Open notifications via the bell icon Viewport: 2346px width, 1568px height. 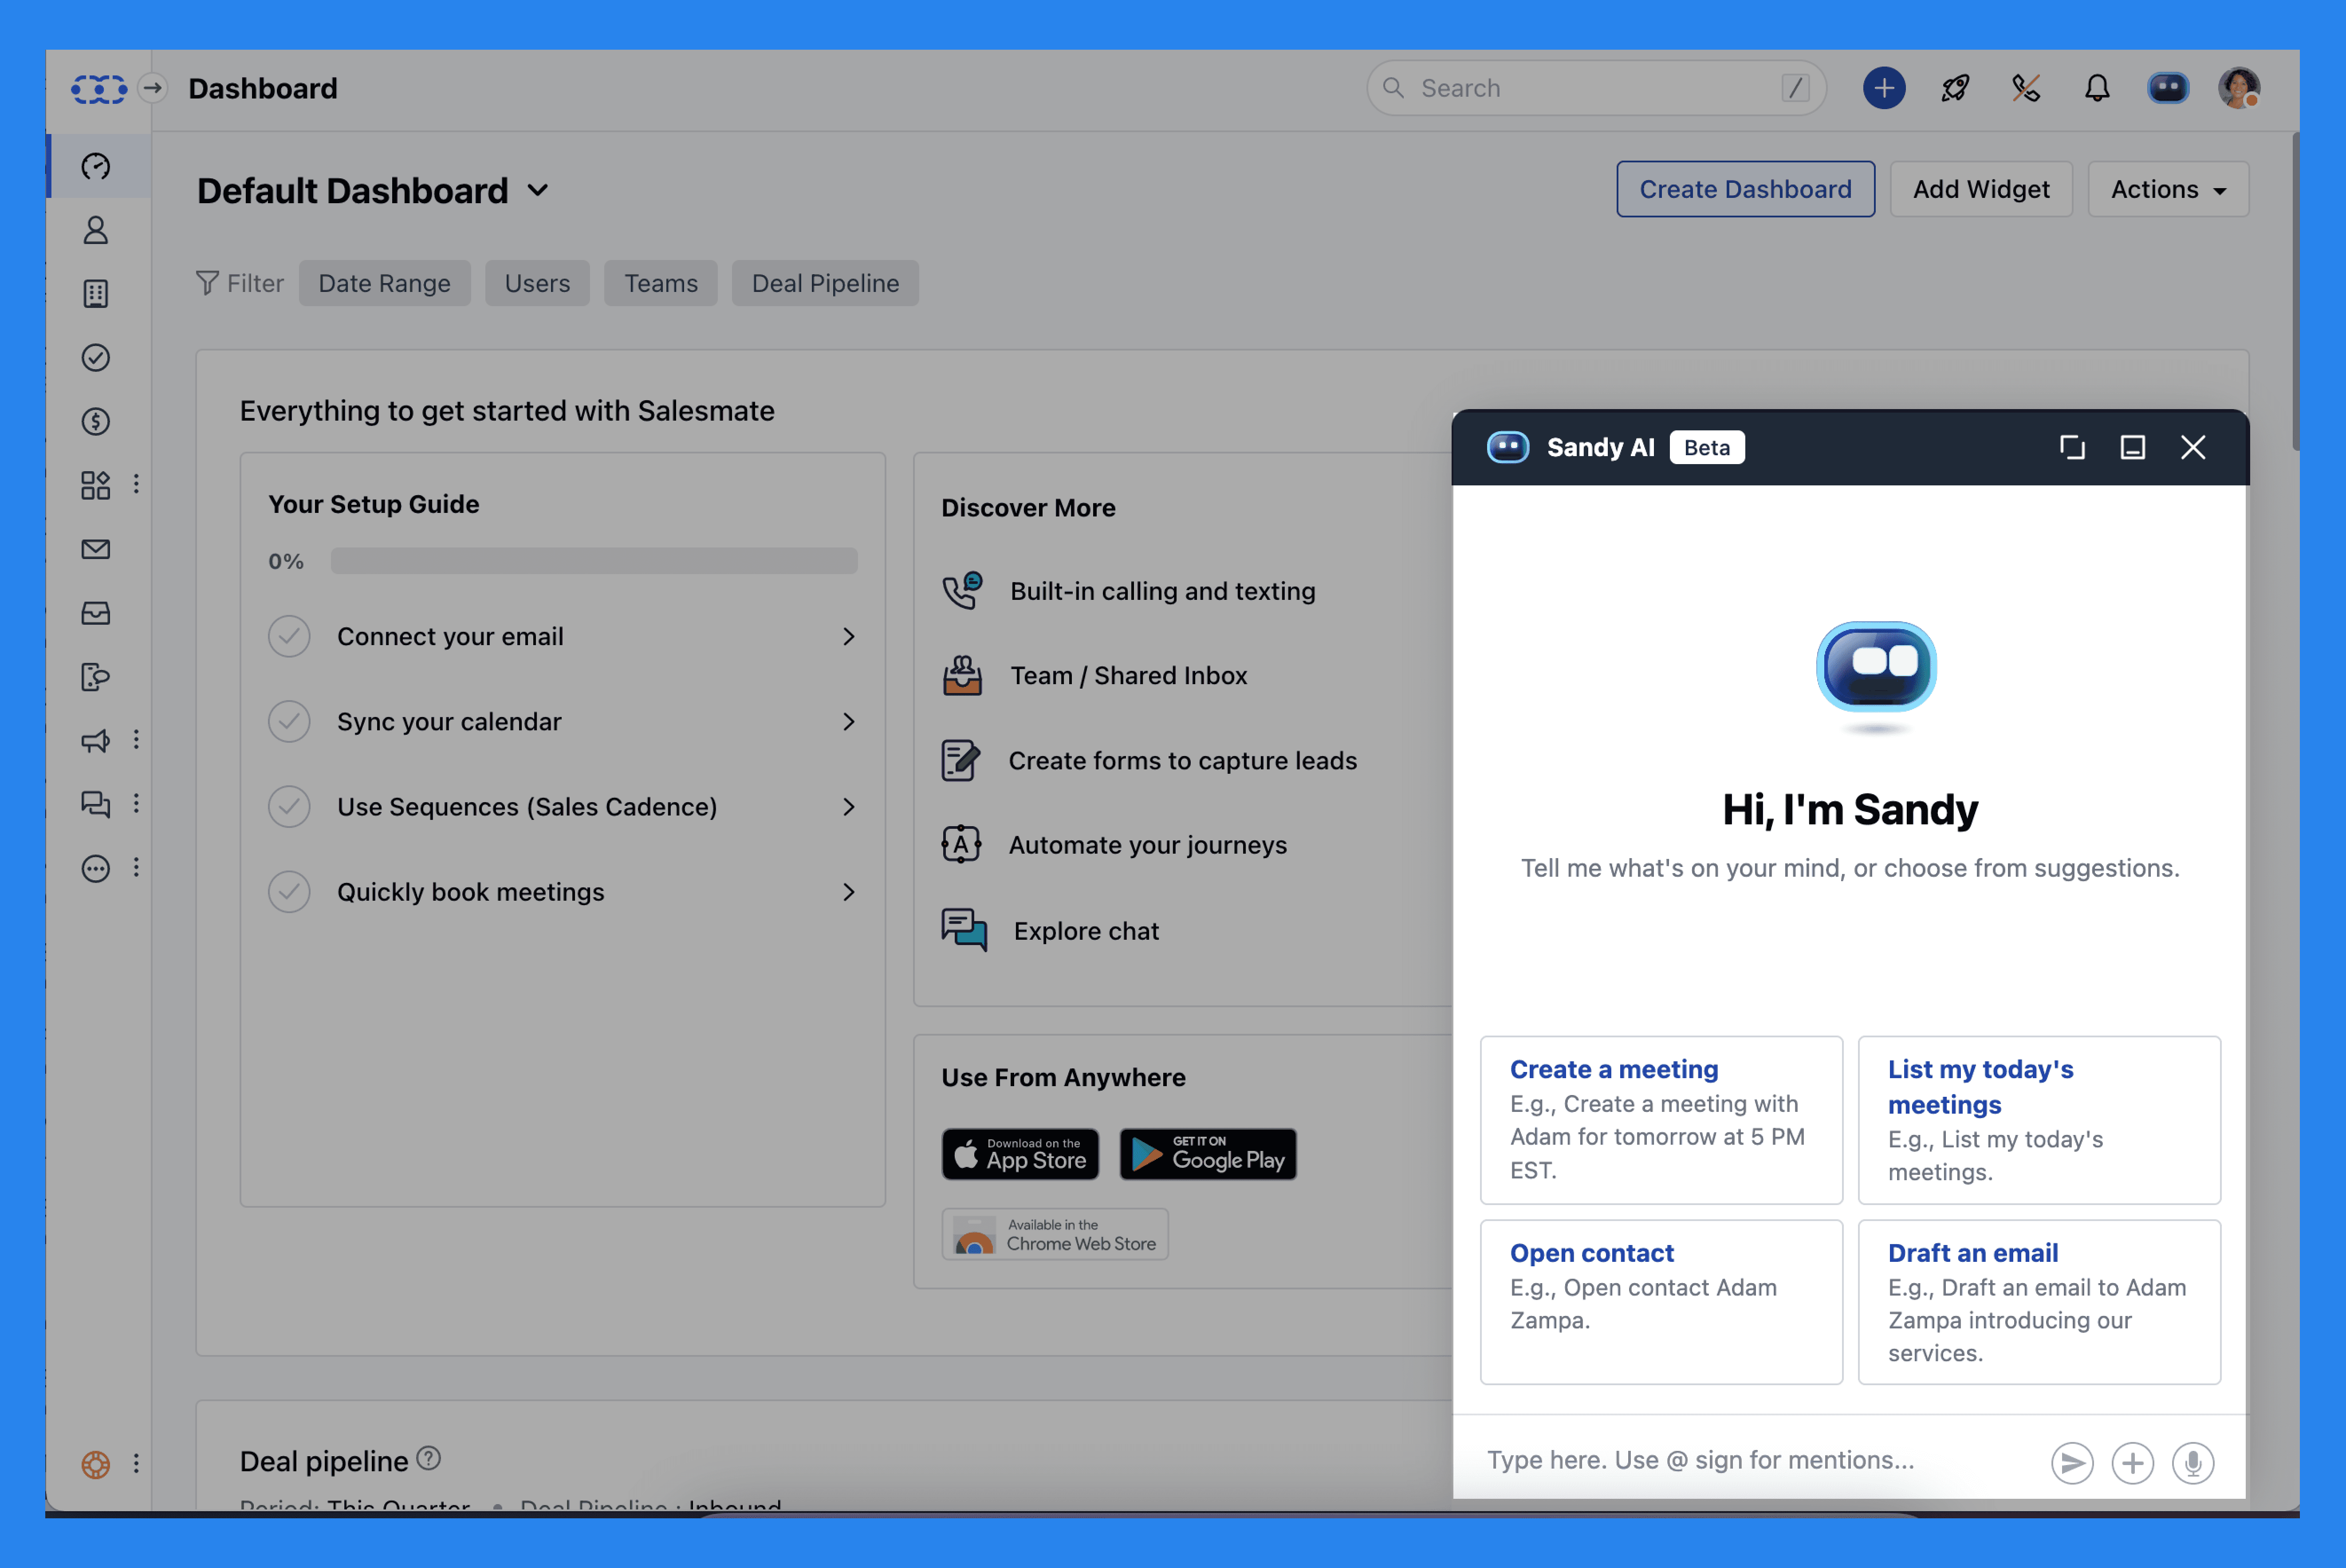[x=2096, y=88]
